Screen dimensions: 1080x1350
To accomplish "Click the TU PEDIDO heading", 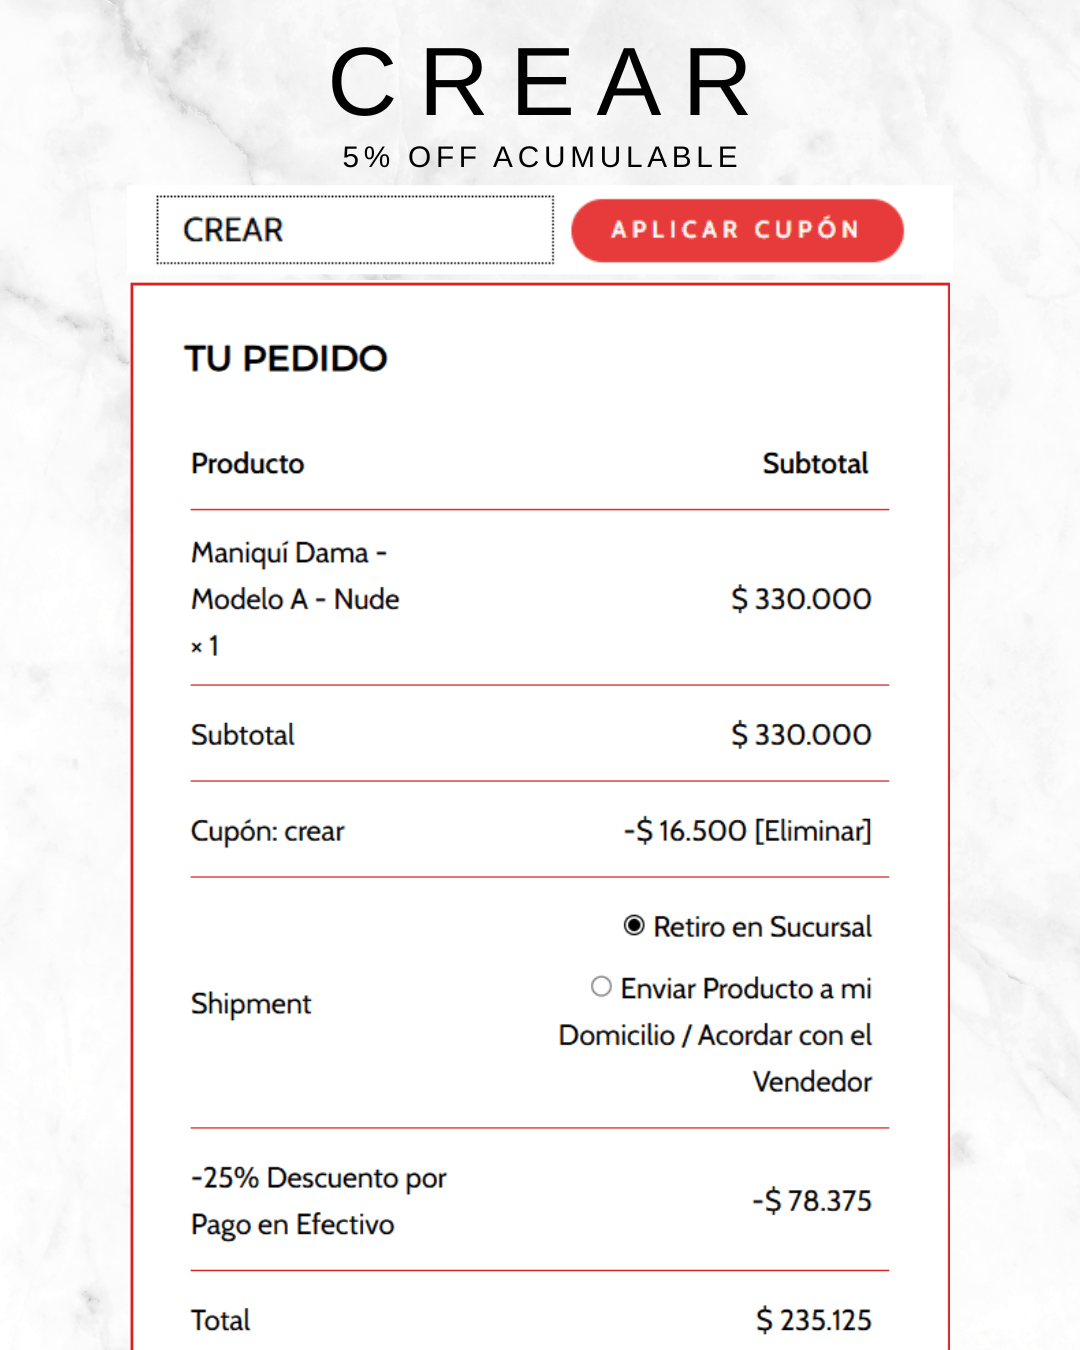I will (286, 359).
